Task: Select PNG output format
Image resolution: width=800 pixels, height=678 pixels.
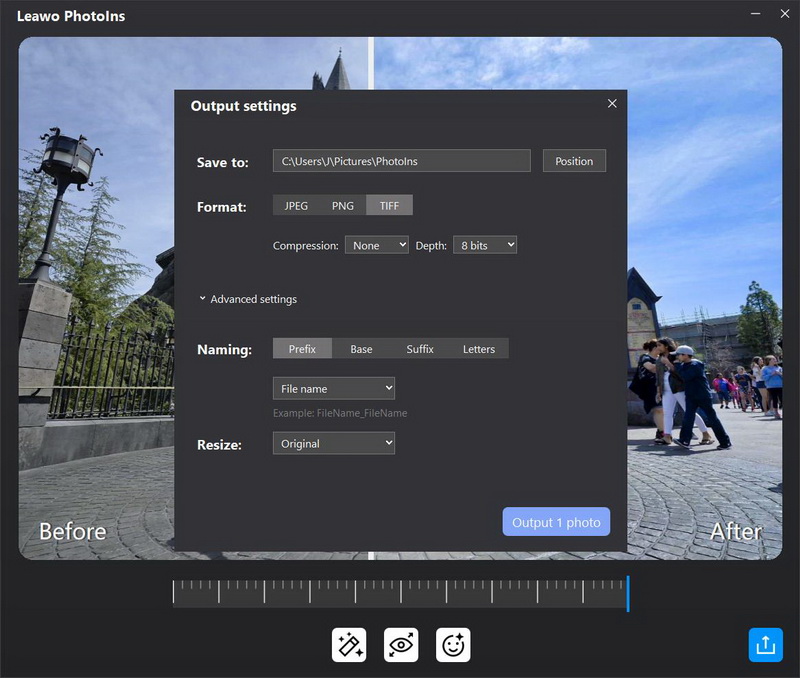Action: point(343,206)
